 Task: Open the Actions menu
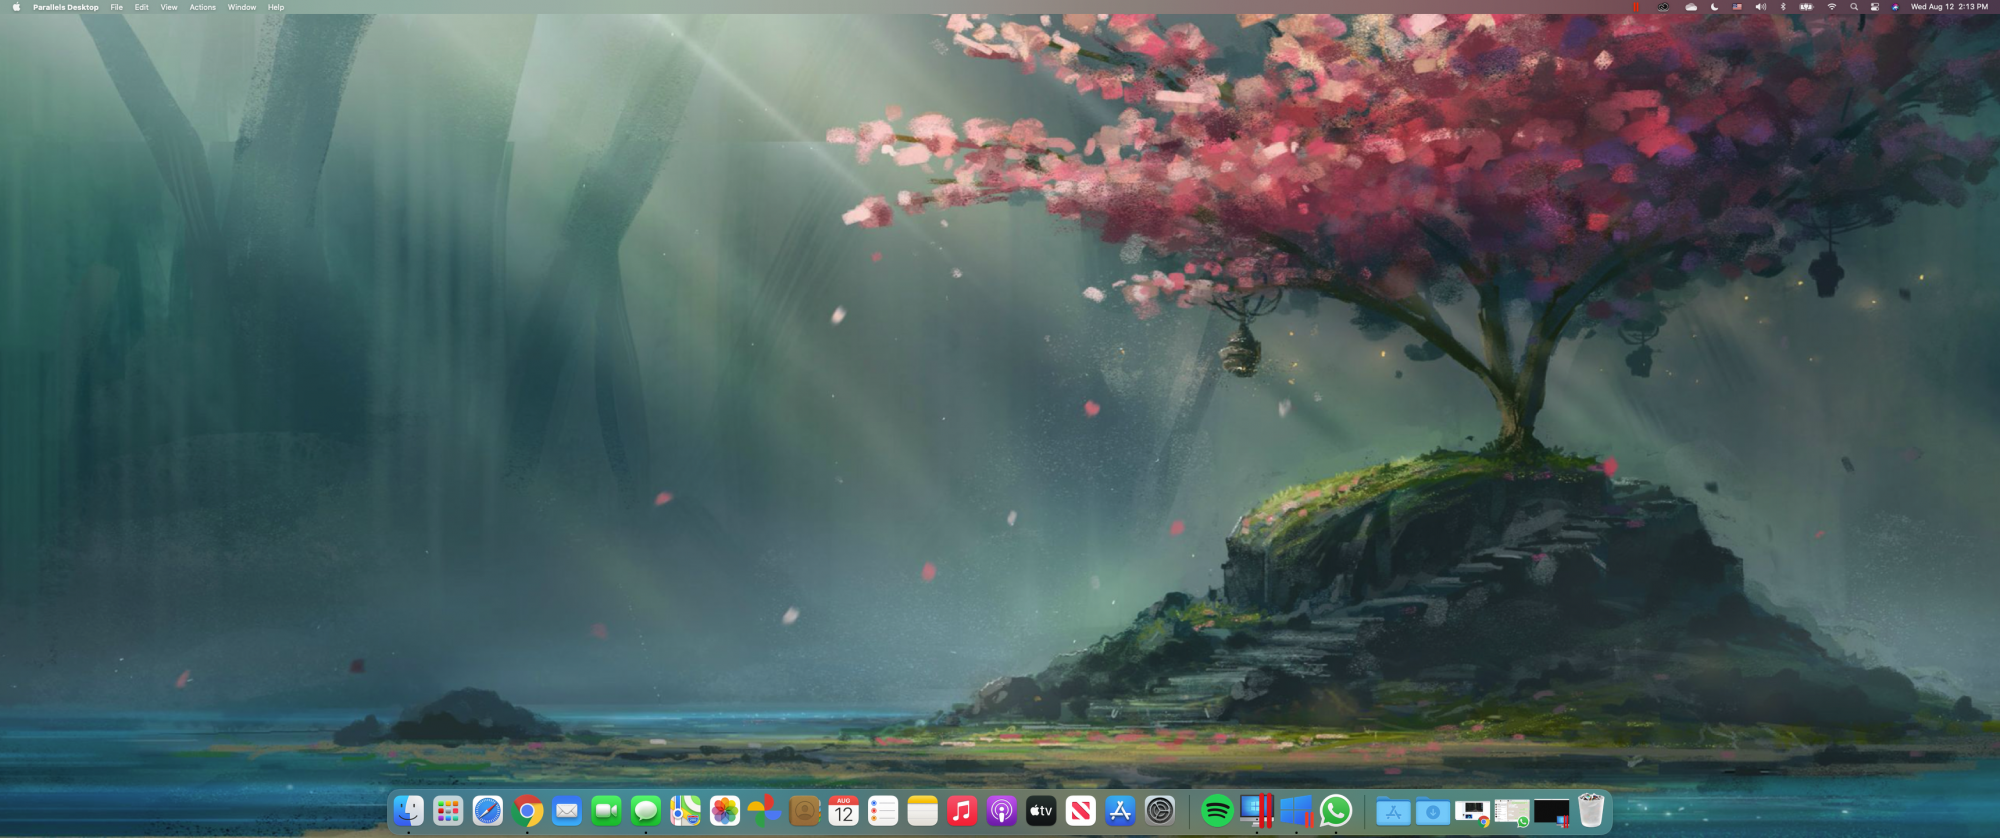point(203,7)
